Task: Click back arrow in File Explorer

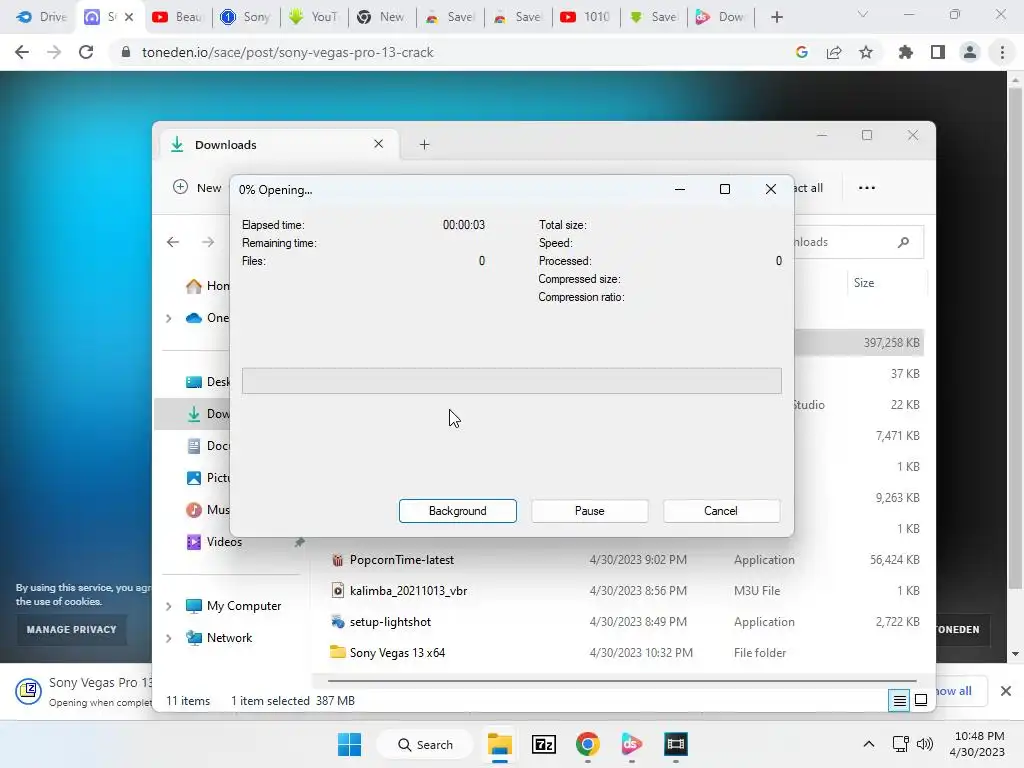Action: click(x=172, y=242)
